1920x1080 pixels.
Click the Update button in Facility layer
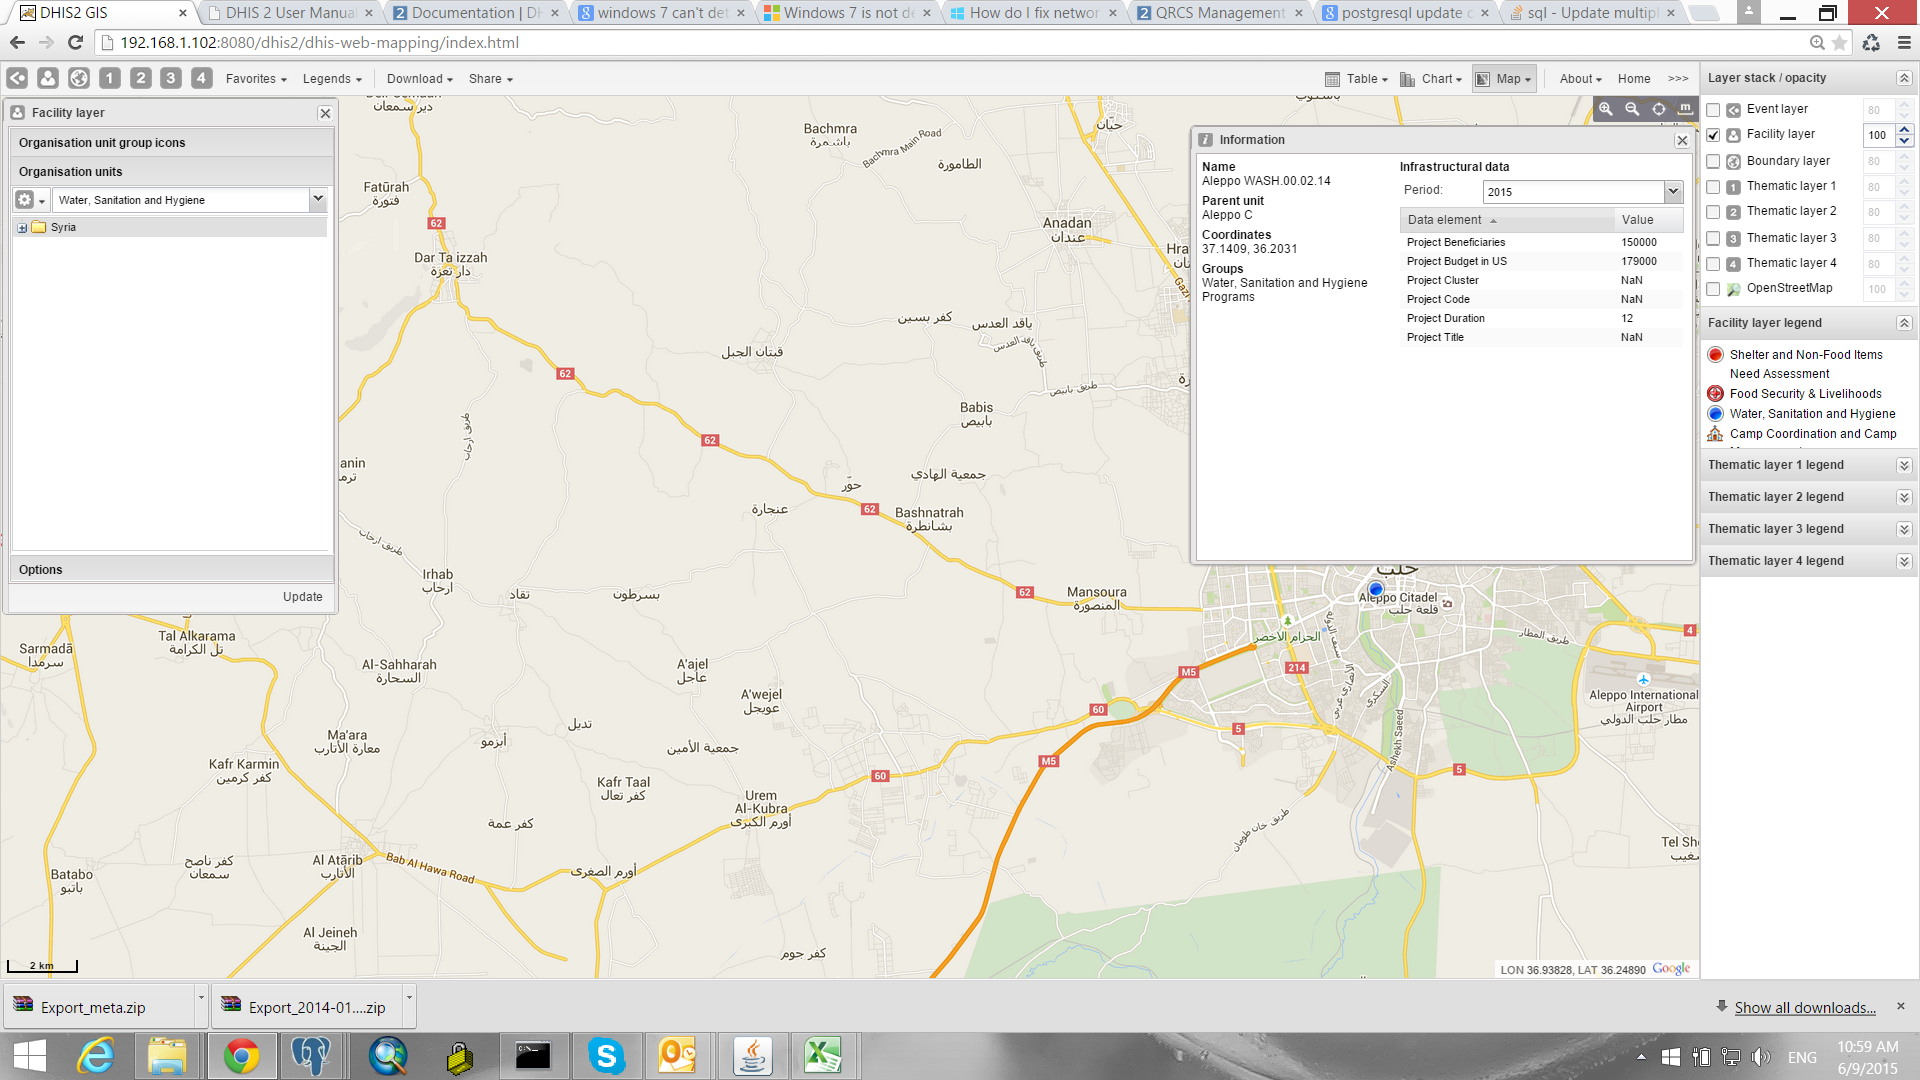302,597
